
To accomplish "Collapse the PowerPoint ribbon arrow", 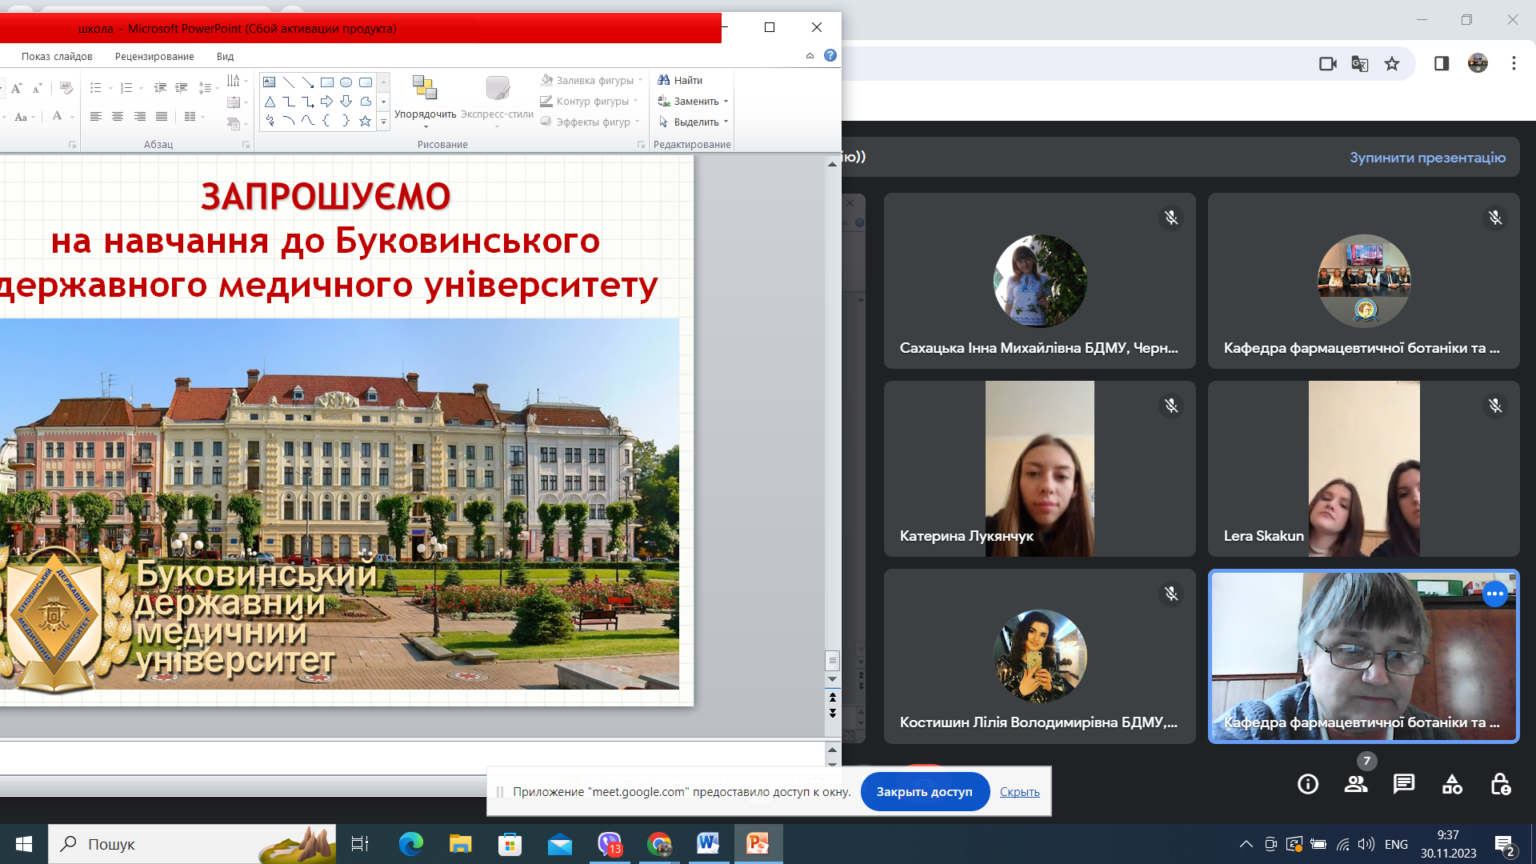I will pos(810,56).
